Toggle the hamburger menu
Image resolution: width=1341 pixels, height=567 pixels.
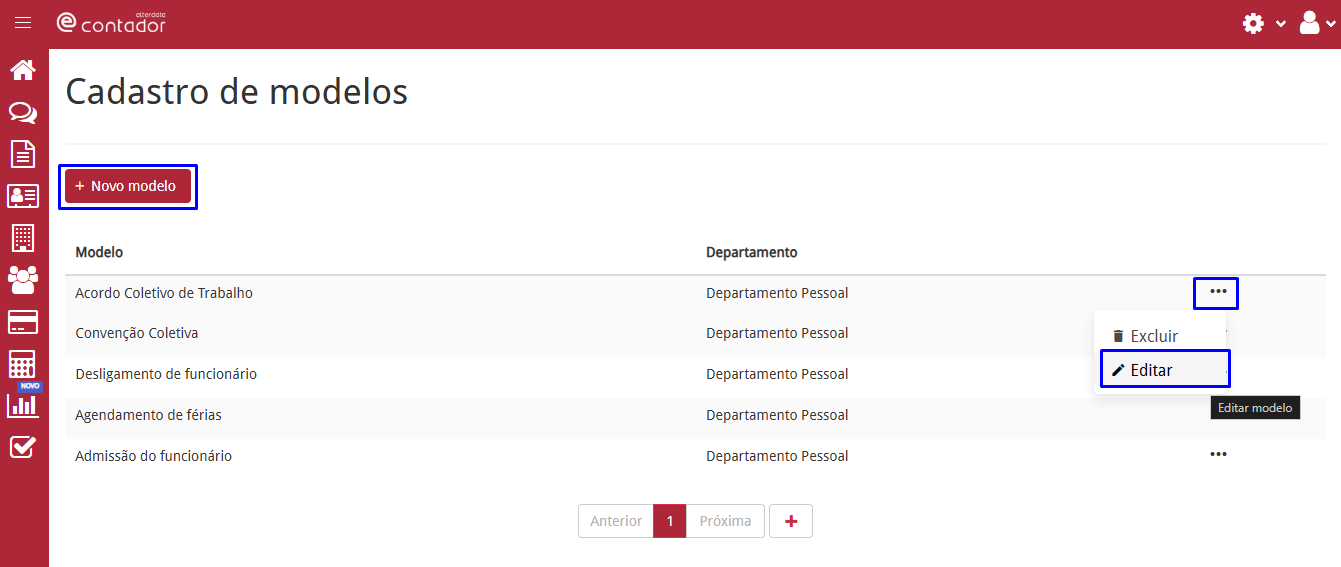click(23, 23)
